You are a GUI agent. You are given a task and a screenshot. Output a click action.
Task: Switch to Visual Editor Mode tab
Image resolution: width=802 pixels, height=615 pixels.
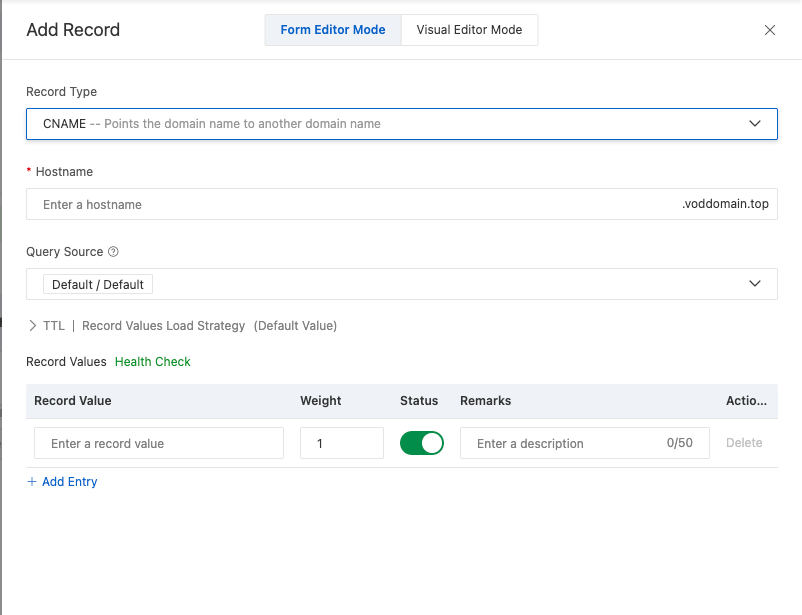pos(469,30)
